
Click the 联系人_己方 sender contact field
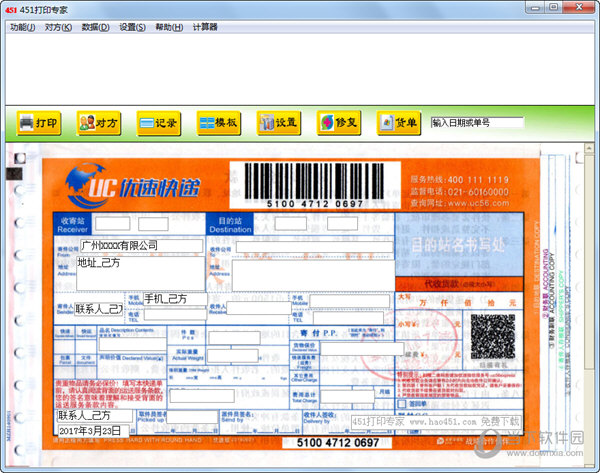point(98,309)
